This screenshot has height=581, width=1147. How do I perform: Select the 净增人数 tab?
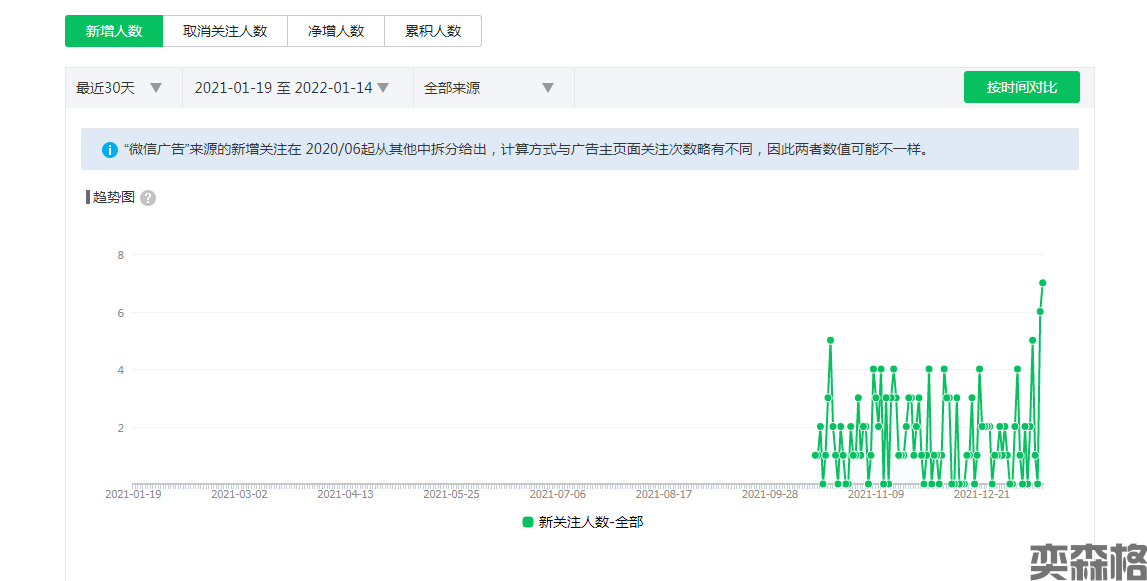click(x=336, y=31)
